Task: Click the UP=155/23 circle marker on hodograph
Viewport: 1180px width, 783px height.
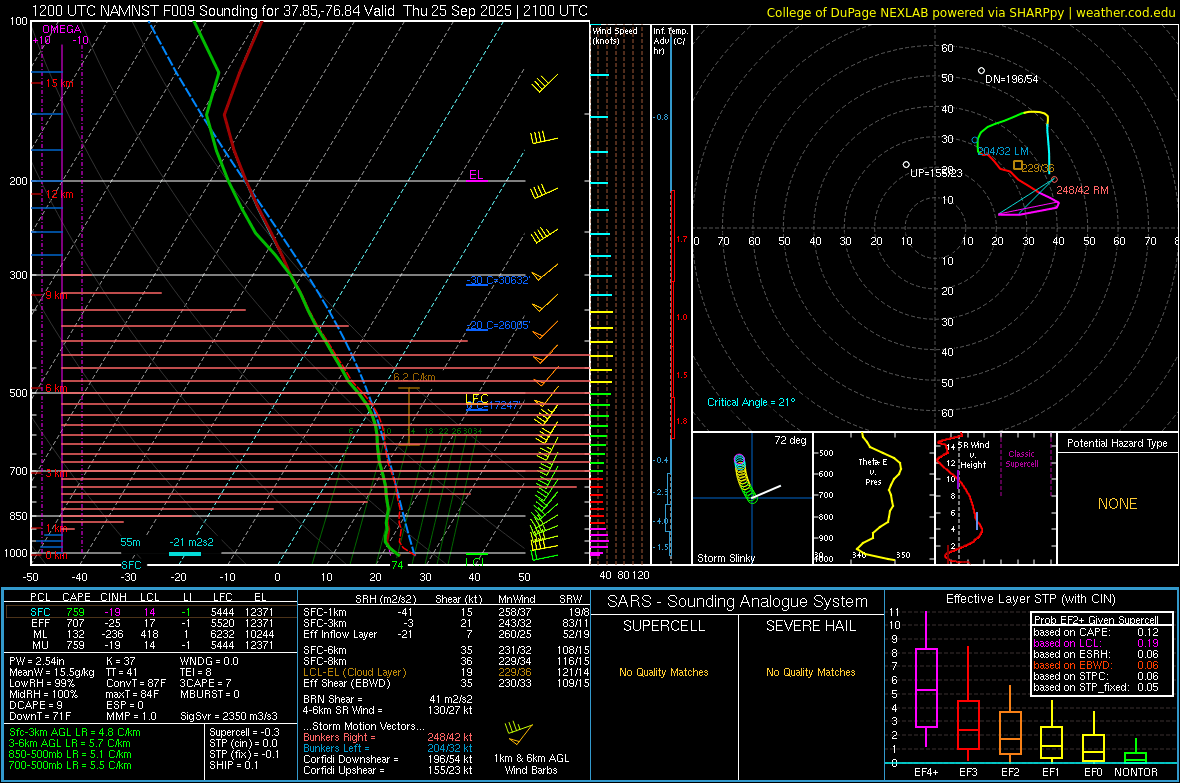Action: coord(906,164)
